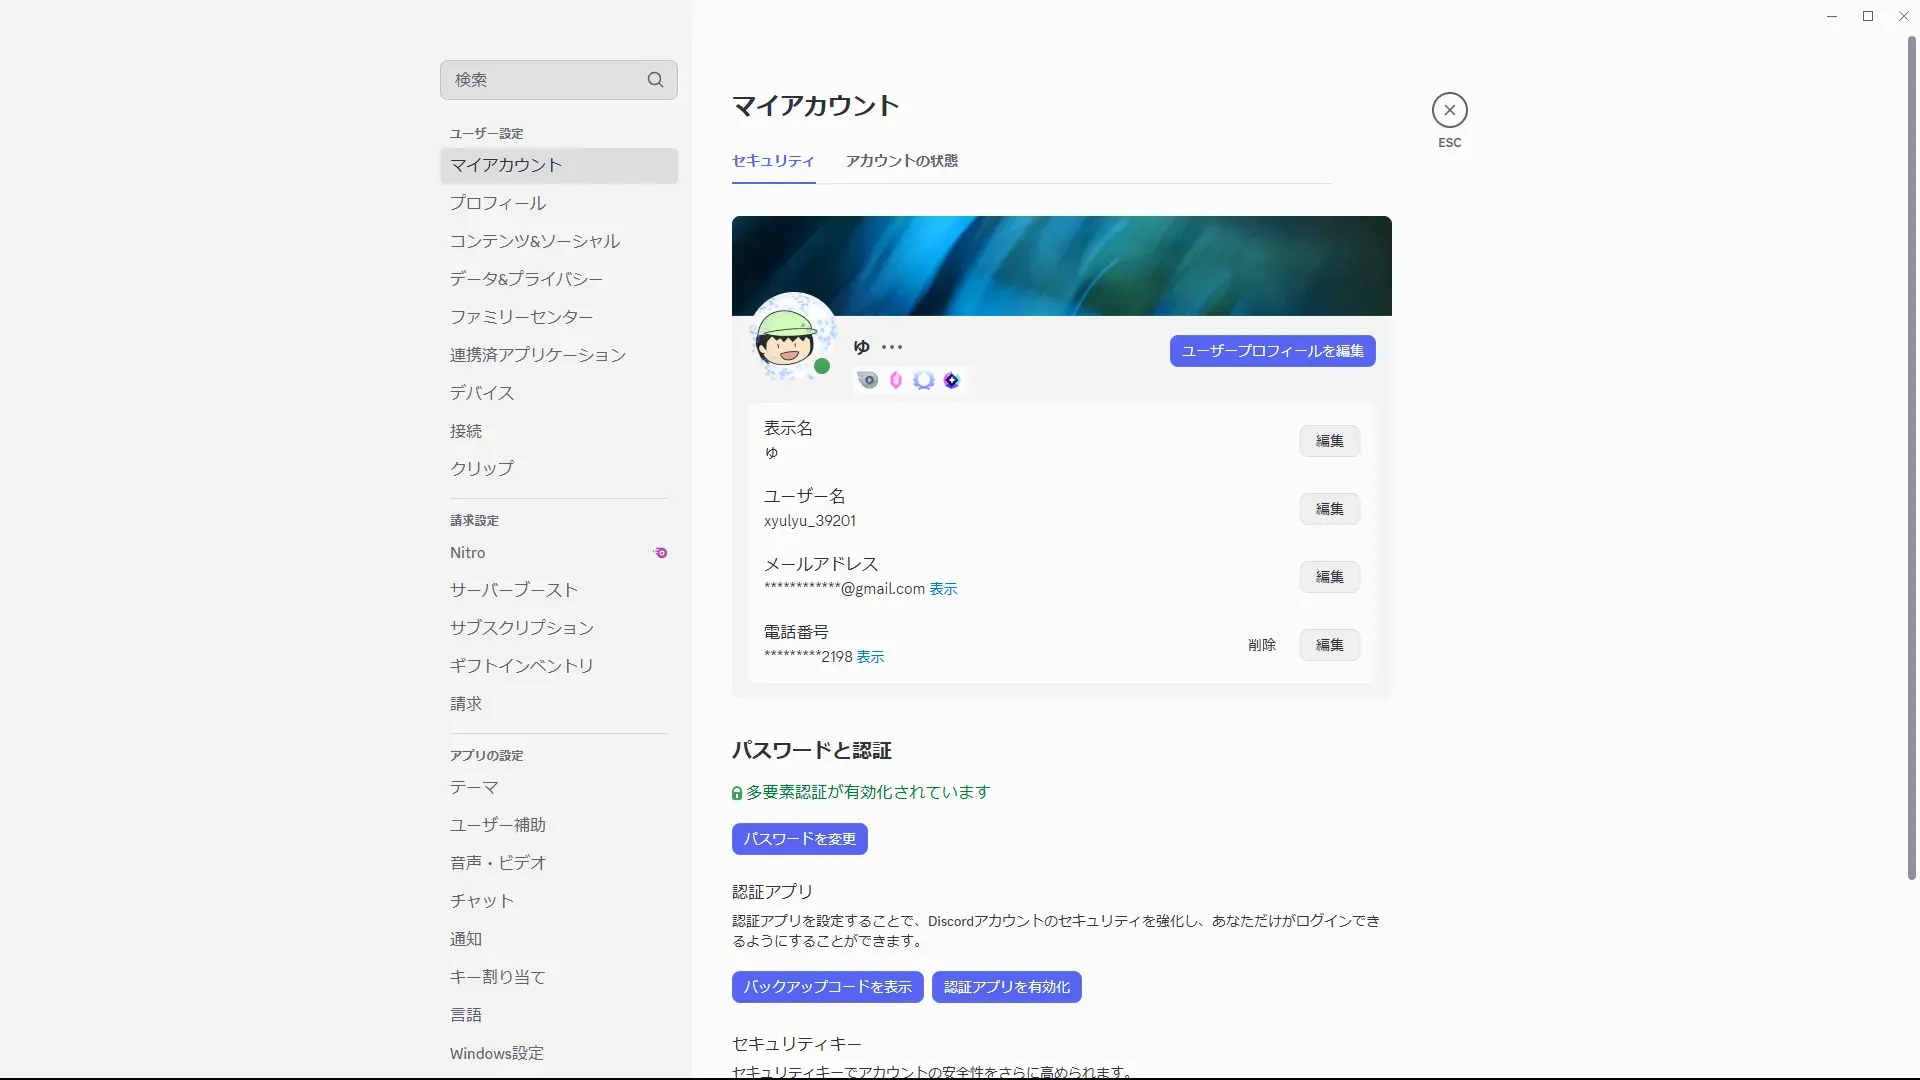Click パスワードを変更 button
This screenshot has height=1080, width=1920.
(799, 839)
